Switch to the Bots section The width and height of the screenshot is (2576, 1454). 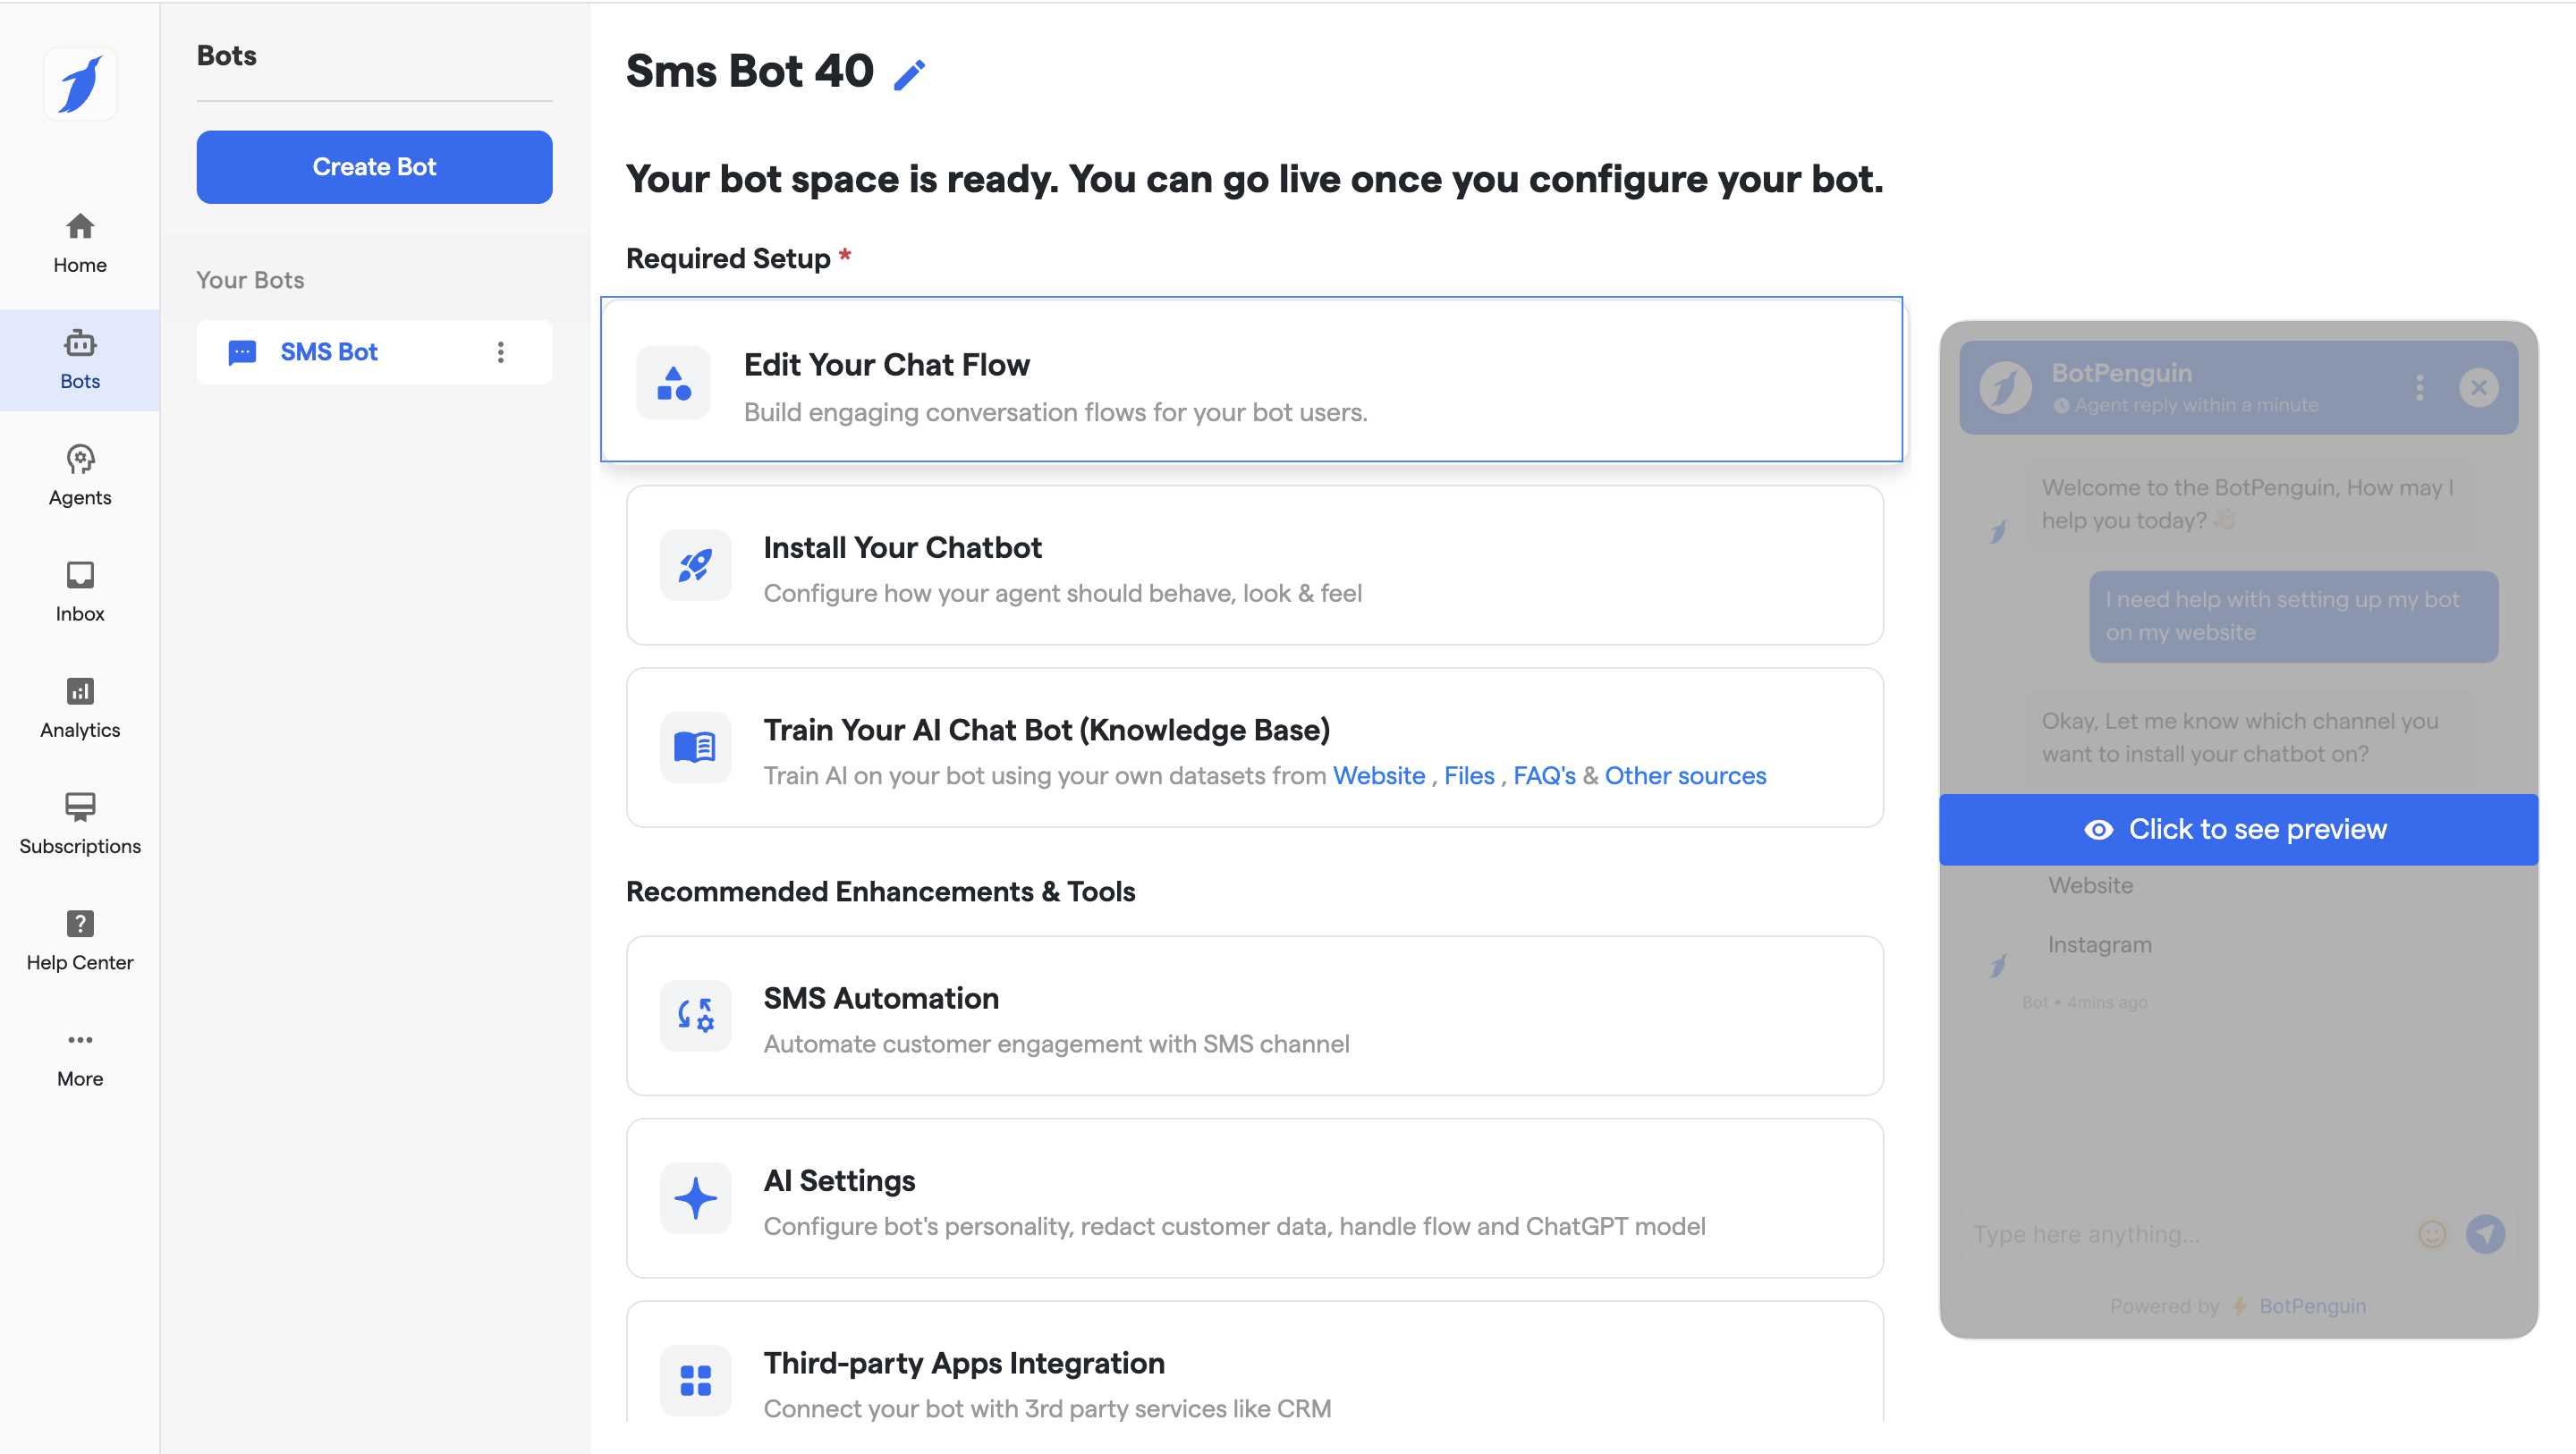click(x=80, y=359)
